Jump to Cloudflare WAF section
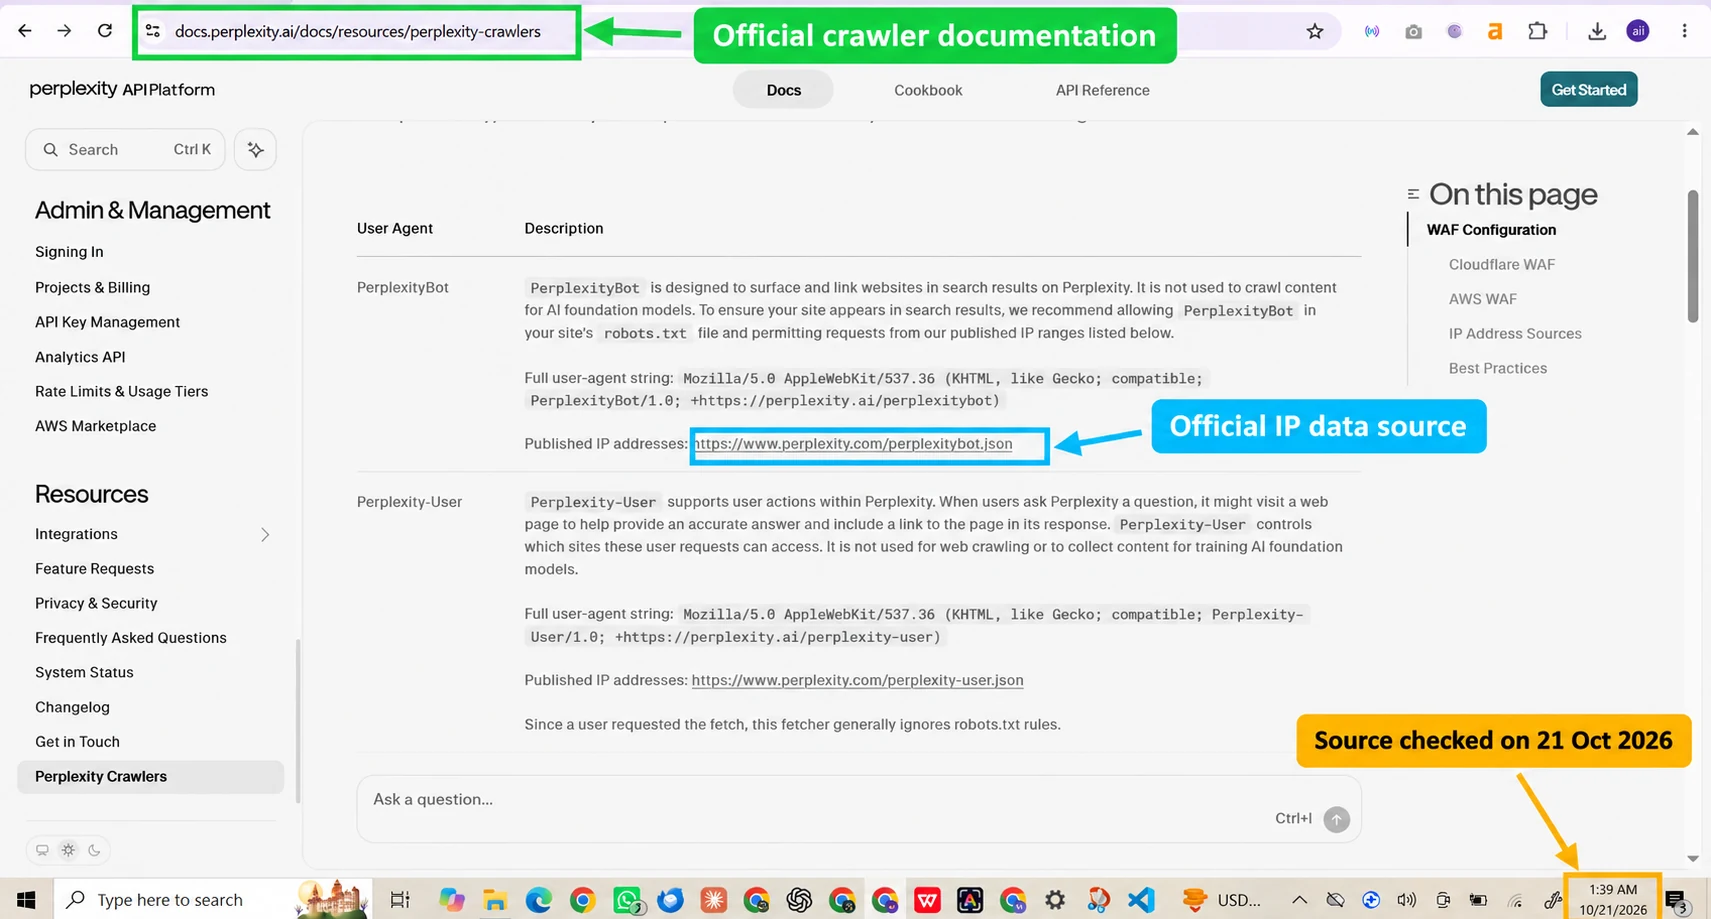Image resolution: width=1711 pixels, height=919 pixels. [x=1501, y=265]
